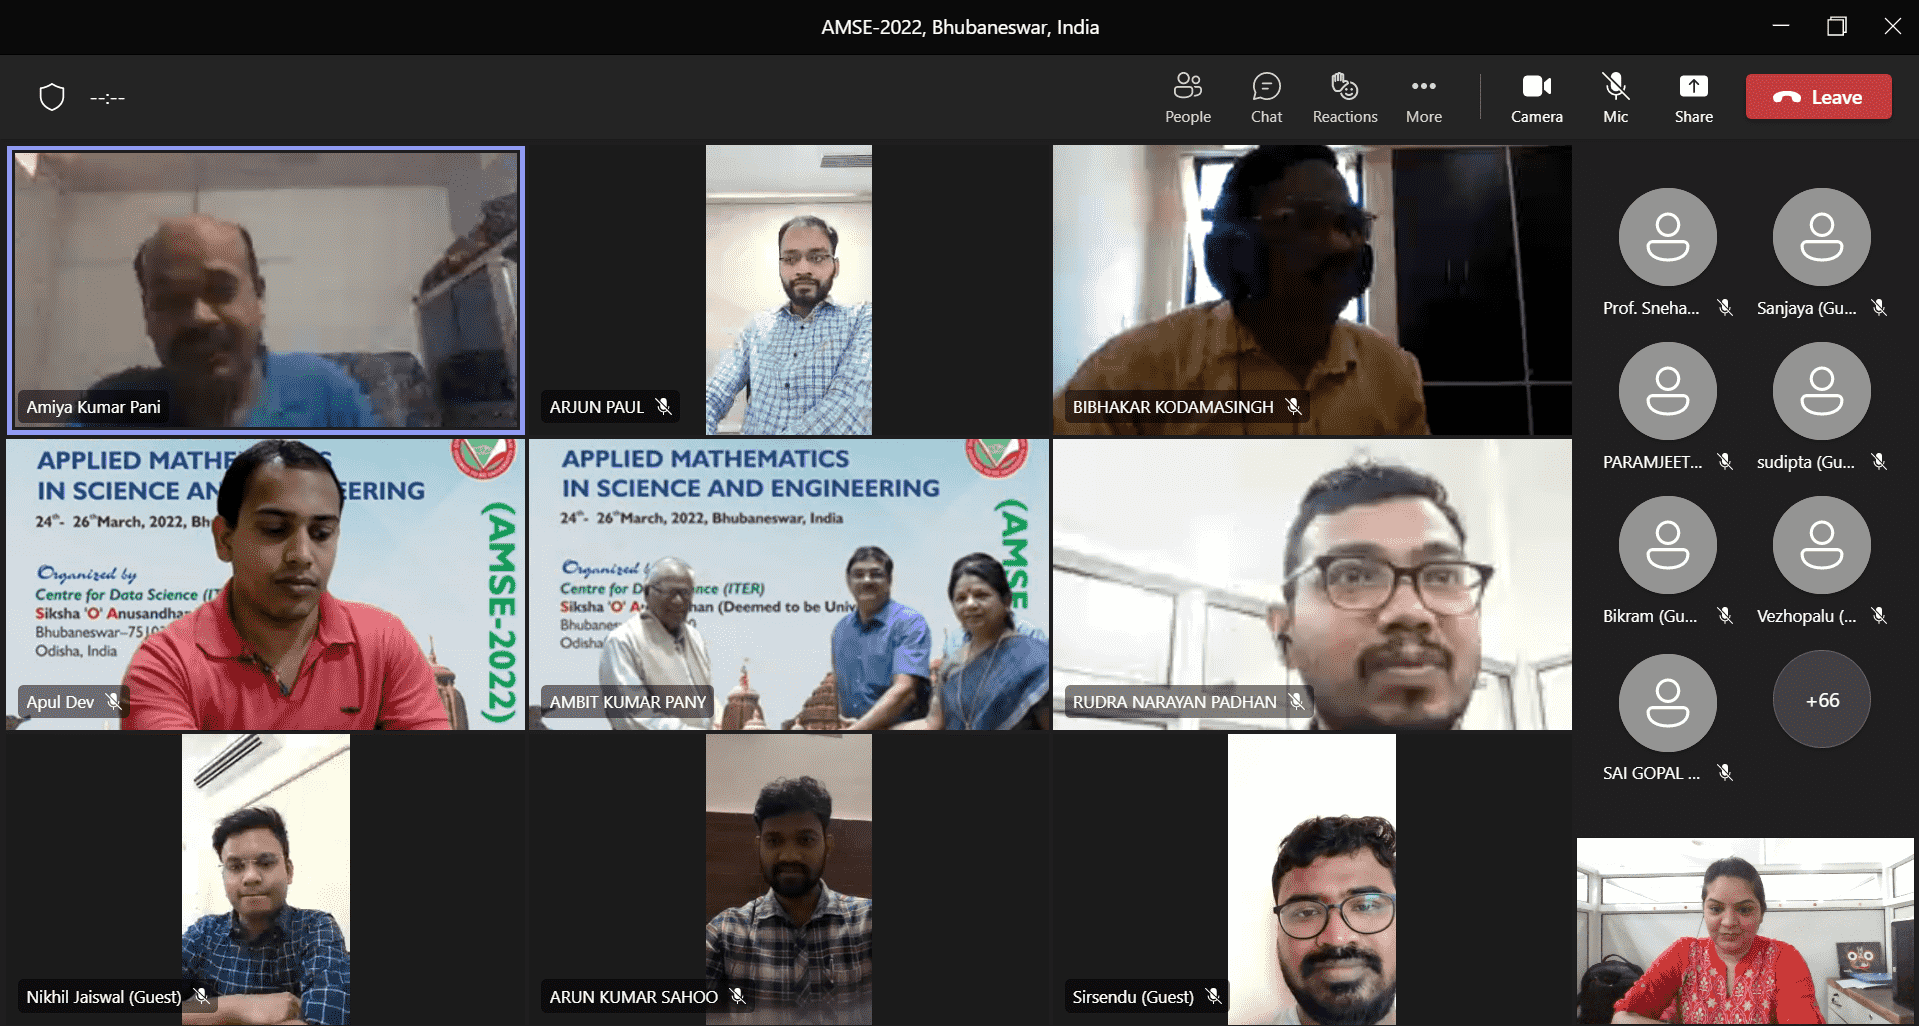
Task: Toggle the Camera off
Action: click(x=1536, y=97)
